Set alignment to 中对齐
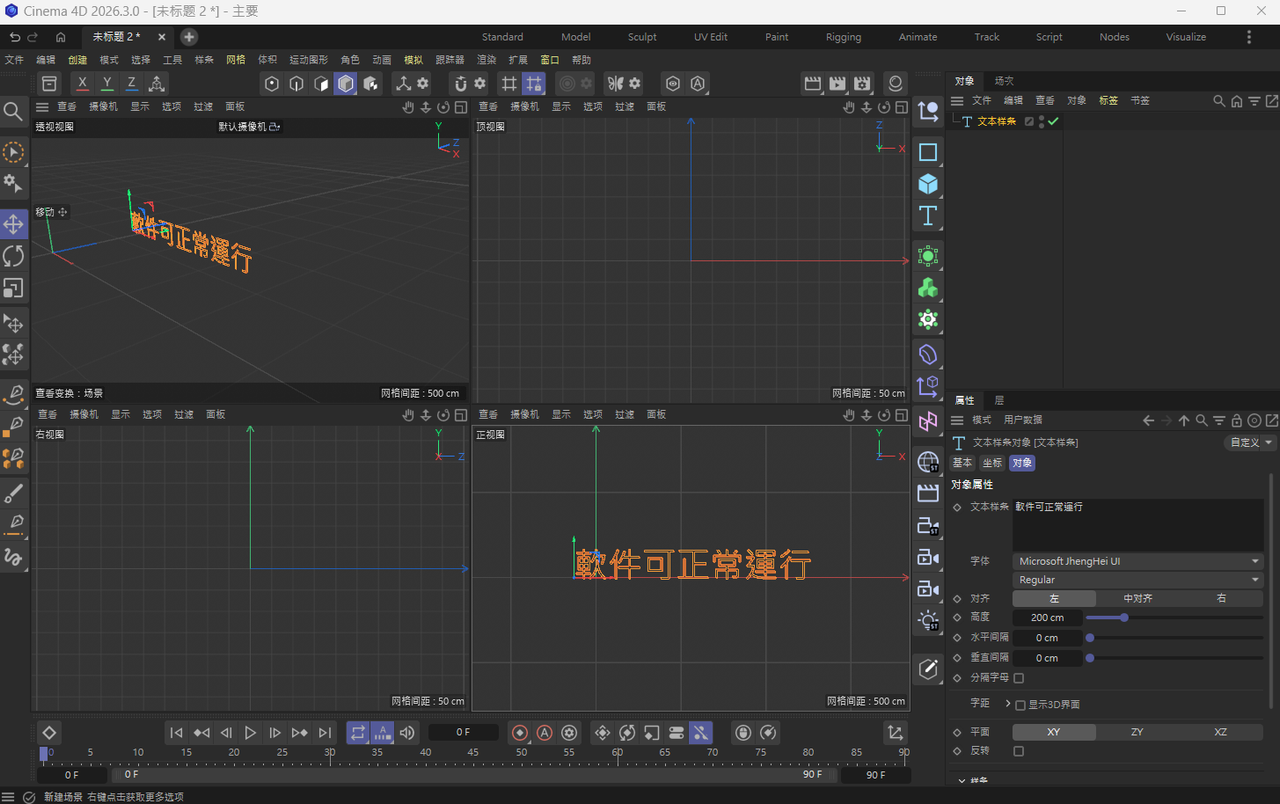The image size is (1280, 804). tap(1138, 598)
